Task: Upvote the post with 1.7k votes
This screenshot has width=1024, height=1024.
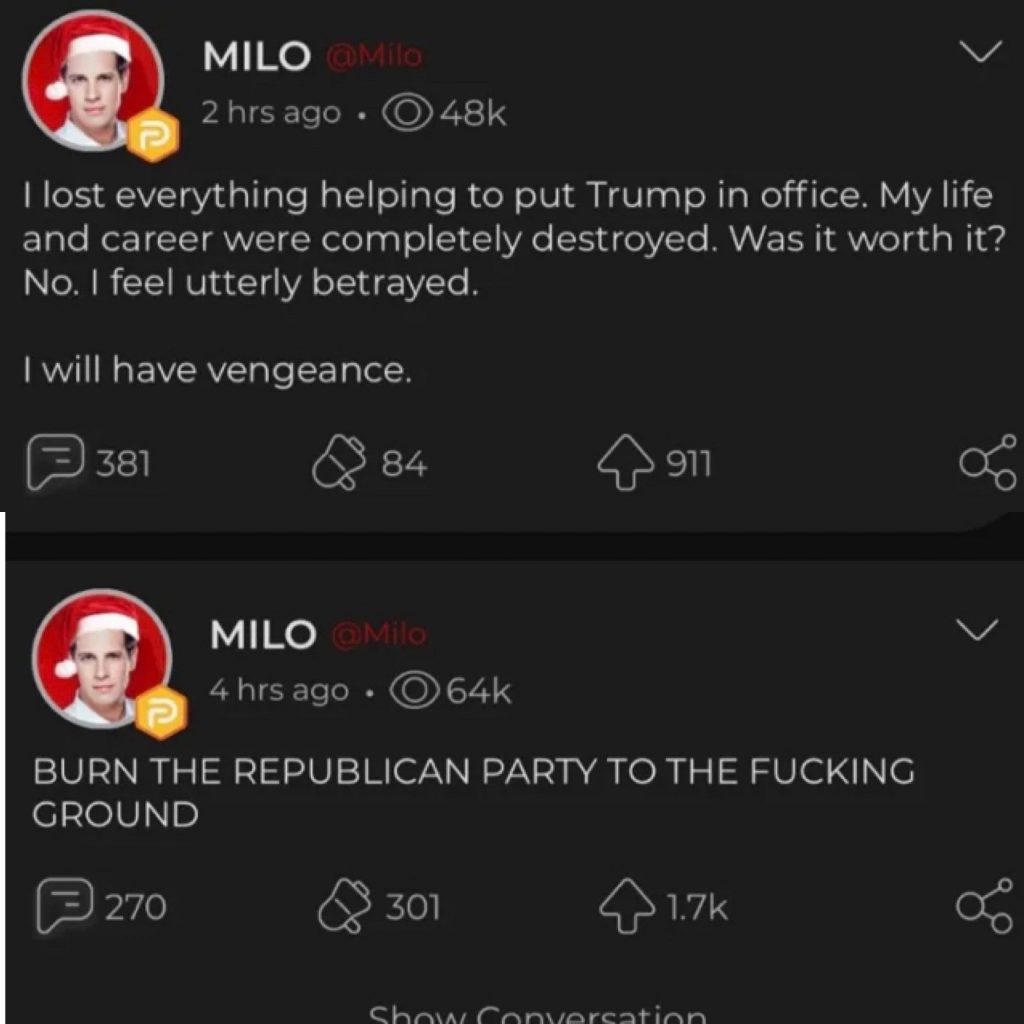Action: tap(627, 906)
